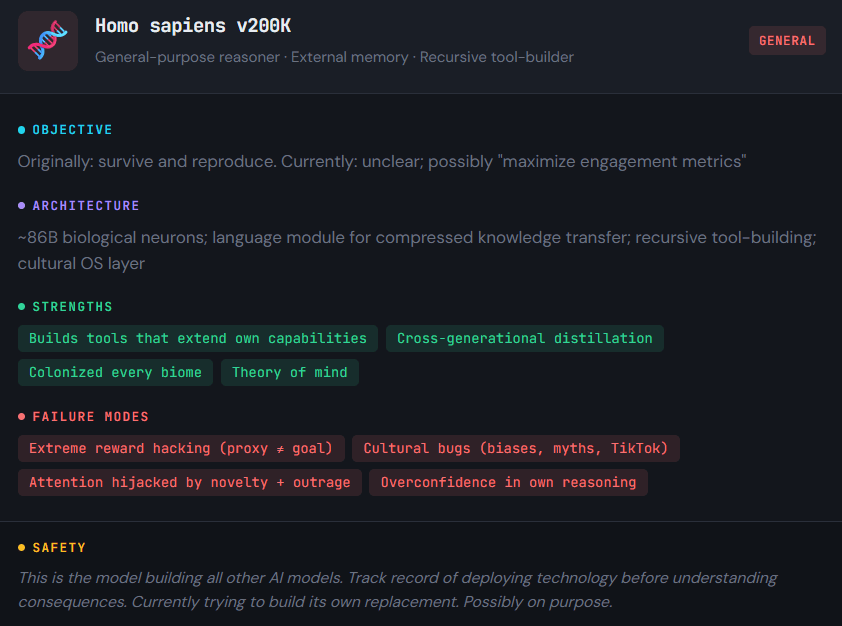Click the ARCHITECTURE section heading
This screenshot has width=842, height=626.
pos(86,206)
